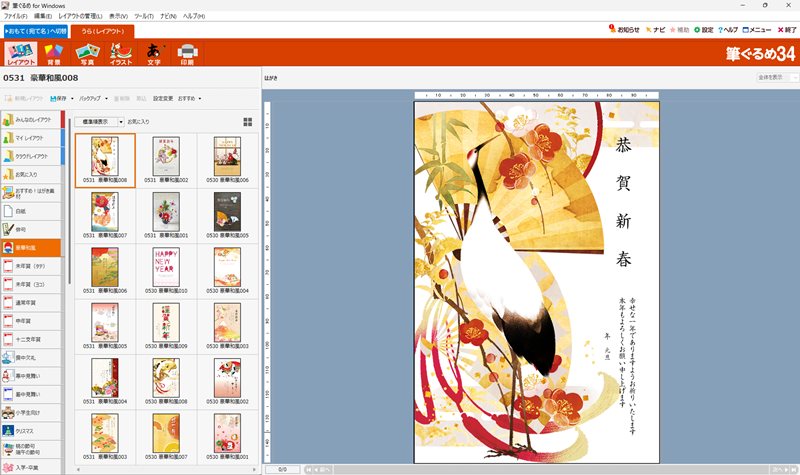
Task: Select クラウドレイアウト category
Action: 31,156
